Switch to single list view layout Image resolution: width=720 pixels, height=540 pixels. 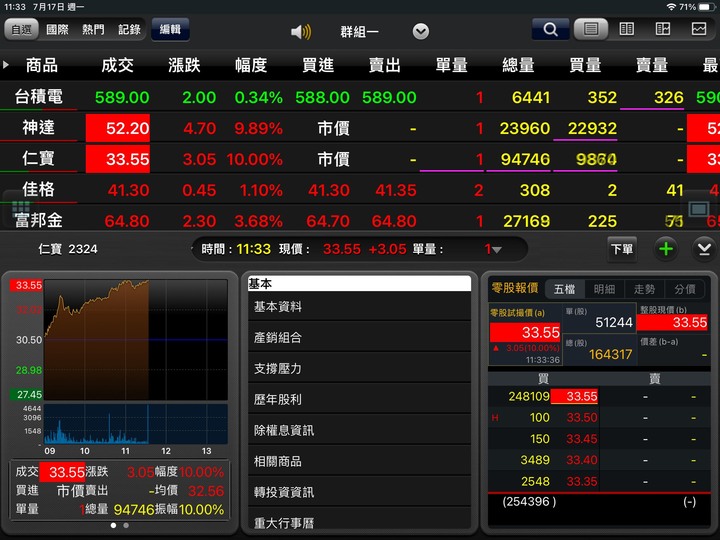click(x=591, y=29)
